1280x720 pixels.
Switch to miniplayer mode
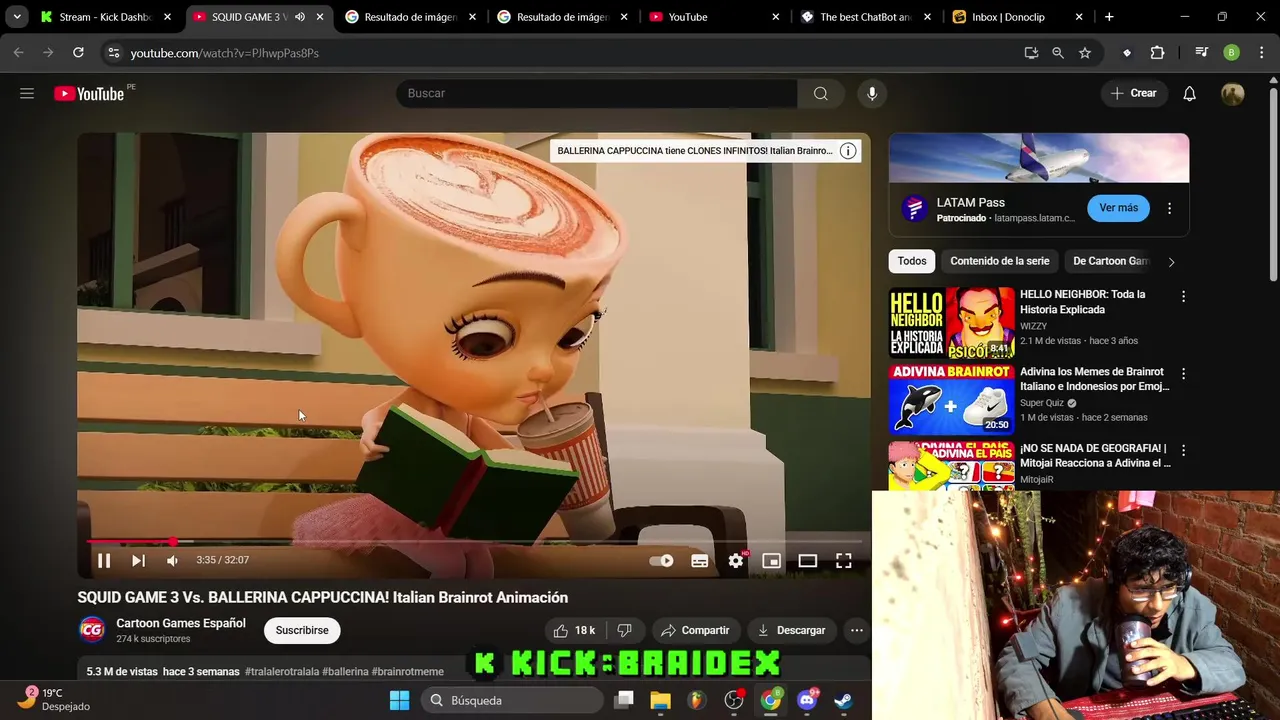click(771, 560)
